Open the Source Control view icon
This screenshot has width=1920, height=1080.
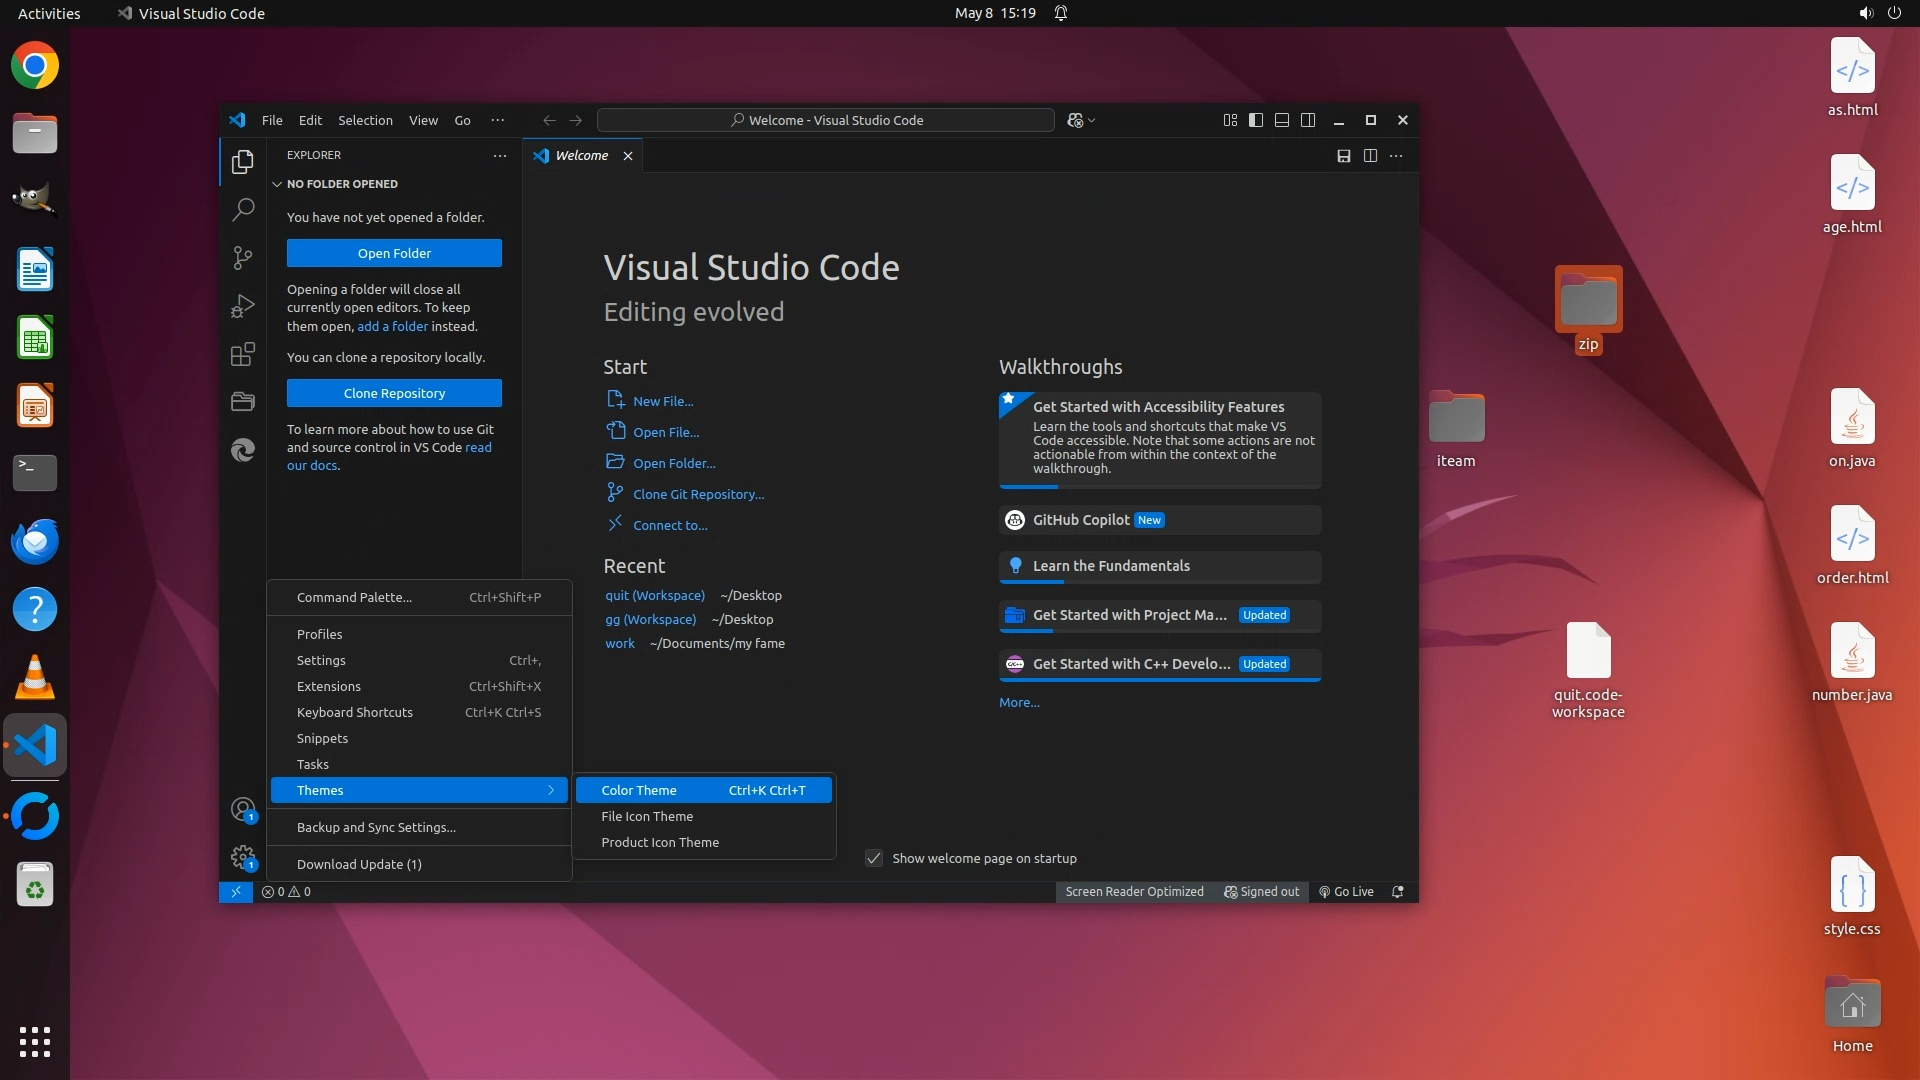[x=243, y=258]
